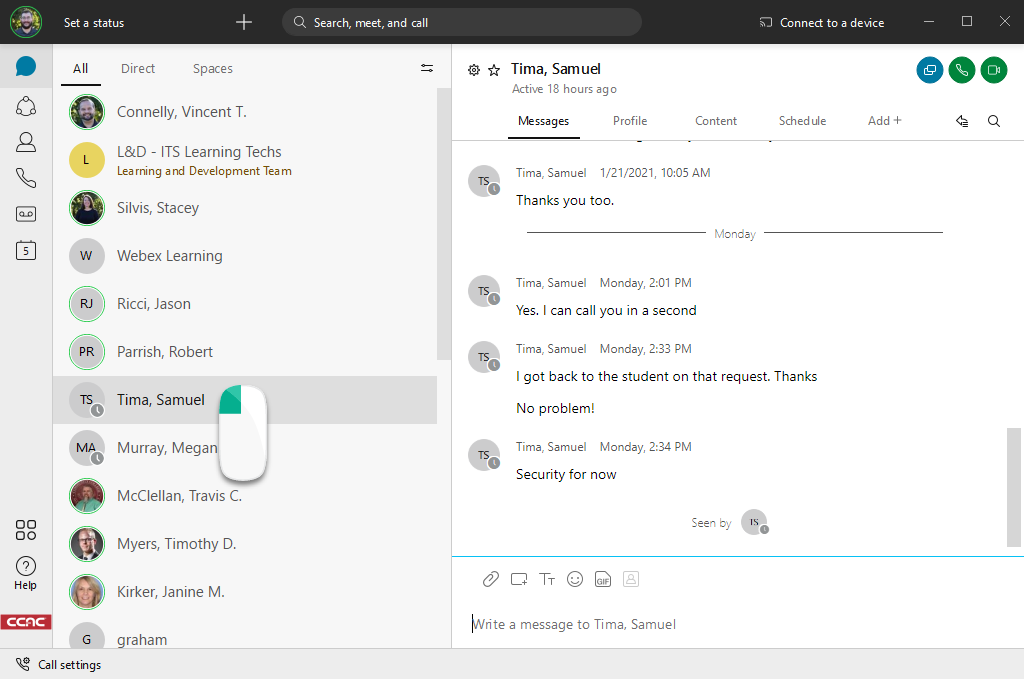
Task: Select the Direct filter tab
Action: 138,69
